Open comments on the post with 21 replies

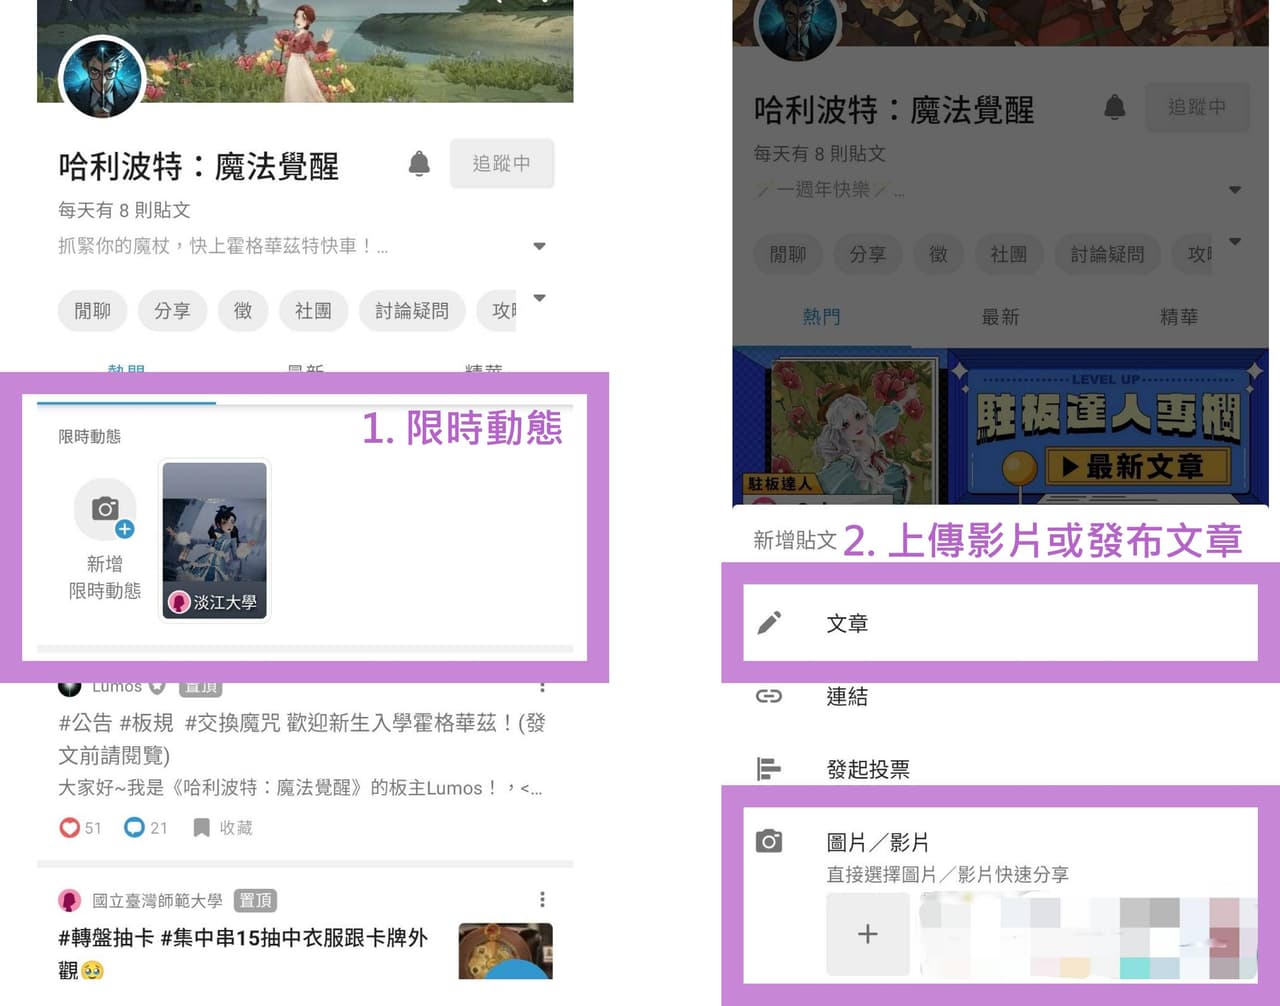click(x=134, y=828)
